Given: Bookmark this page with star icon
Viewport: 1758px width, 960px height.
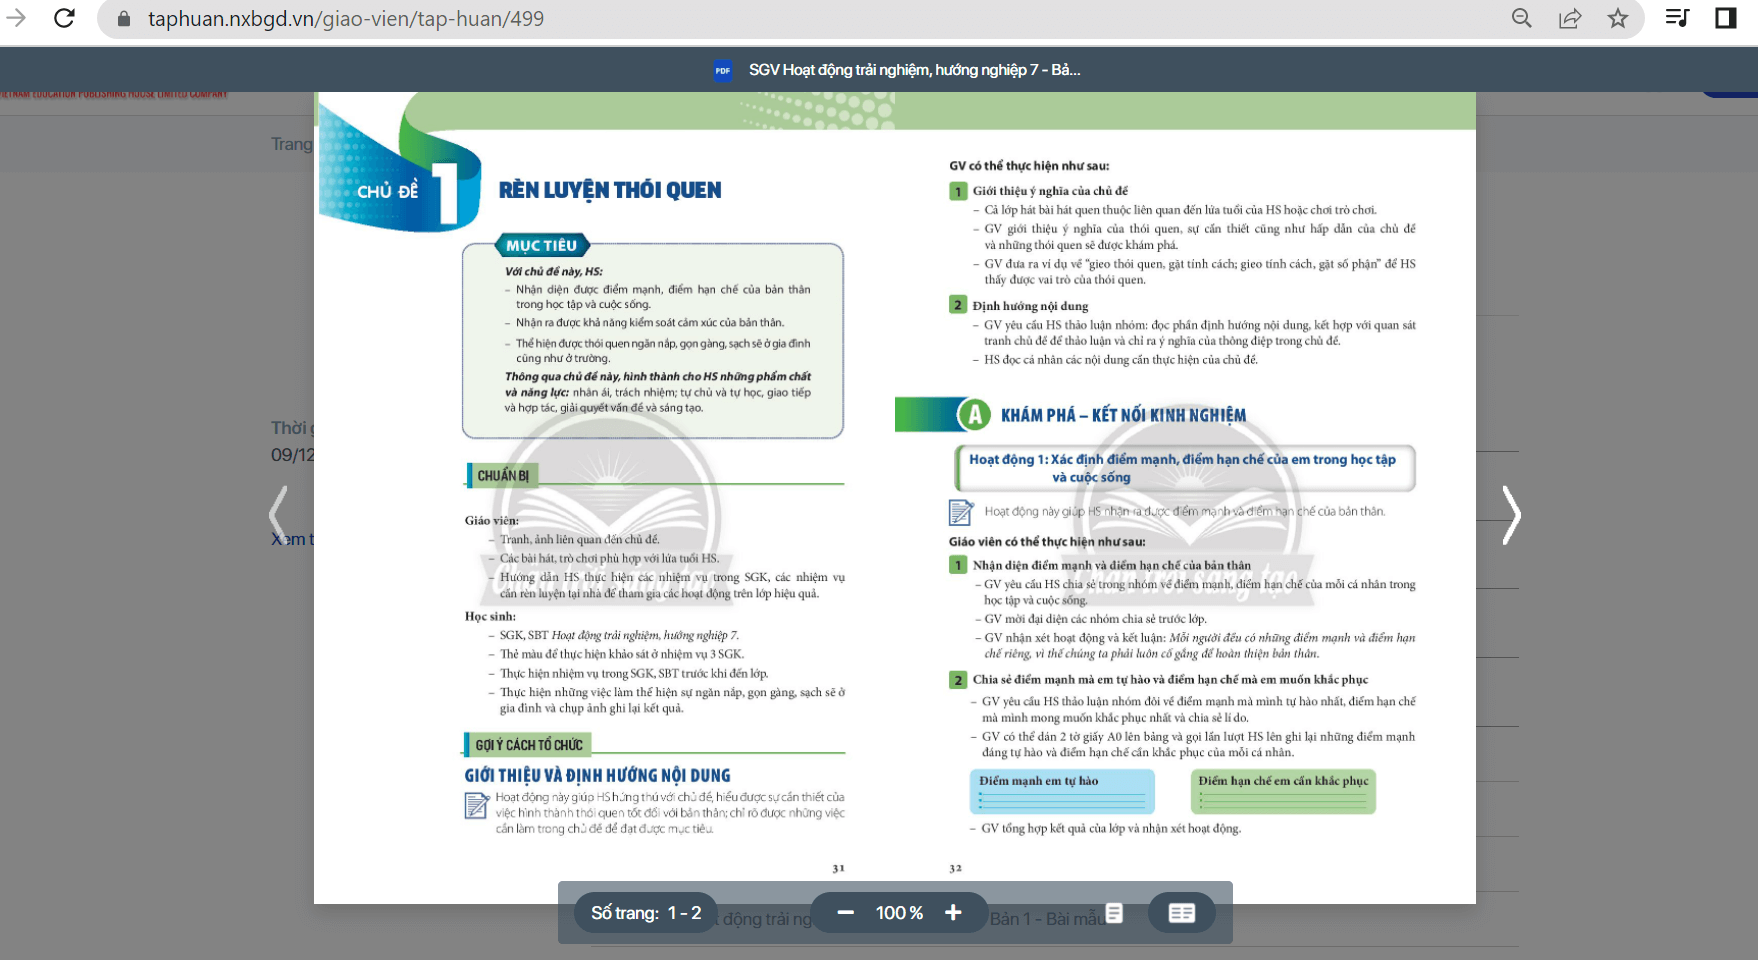Looking at the screenshot, I should tap(1618, 18).
